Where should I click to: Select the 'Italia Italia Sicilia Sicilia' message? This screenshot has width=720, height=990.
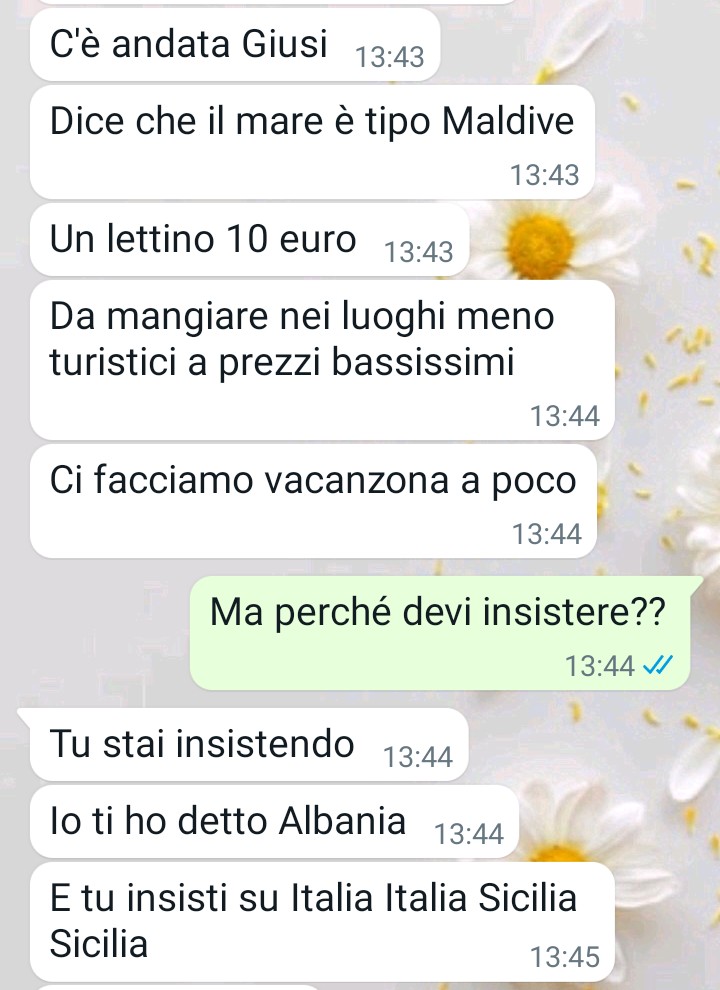point(322,922)
